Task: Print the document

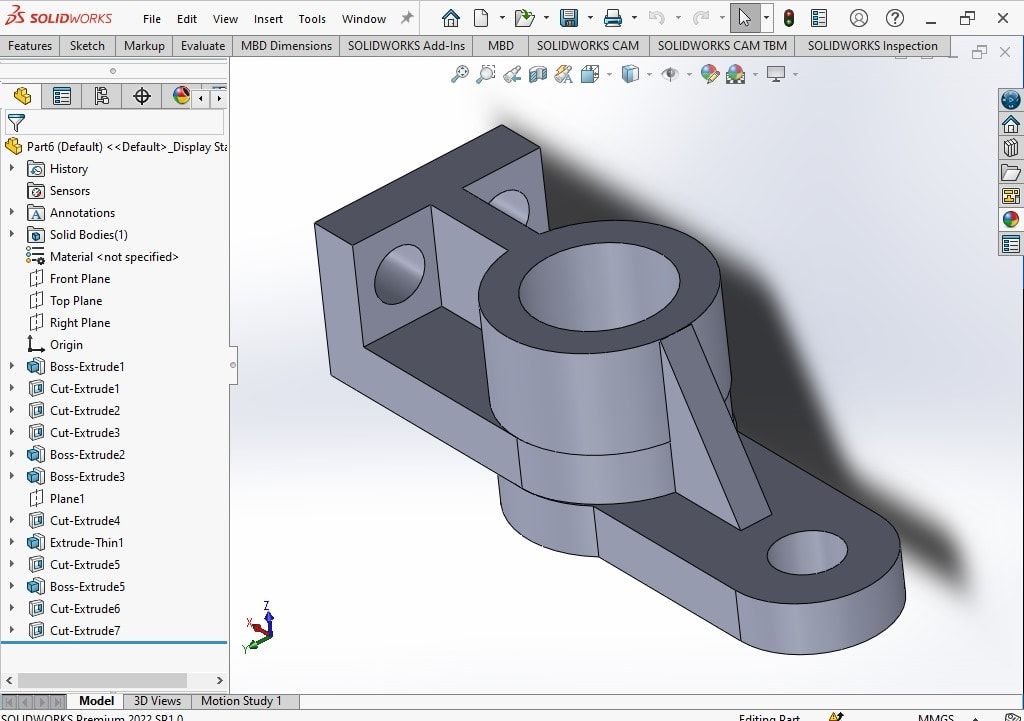Action: (x=613, y=18)
